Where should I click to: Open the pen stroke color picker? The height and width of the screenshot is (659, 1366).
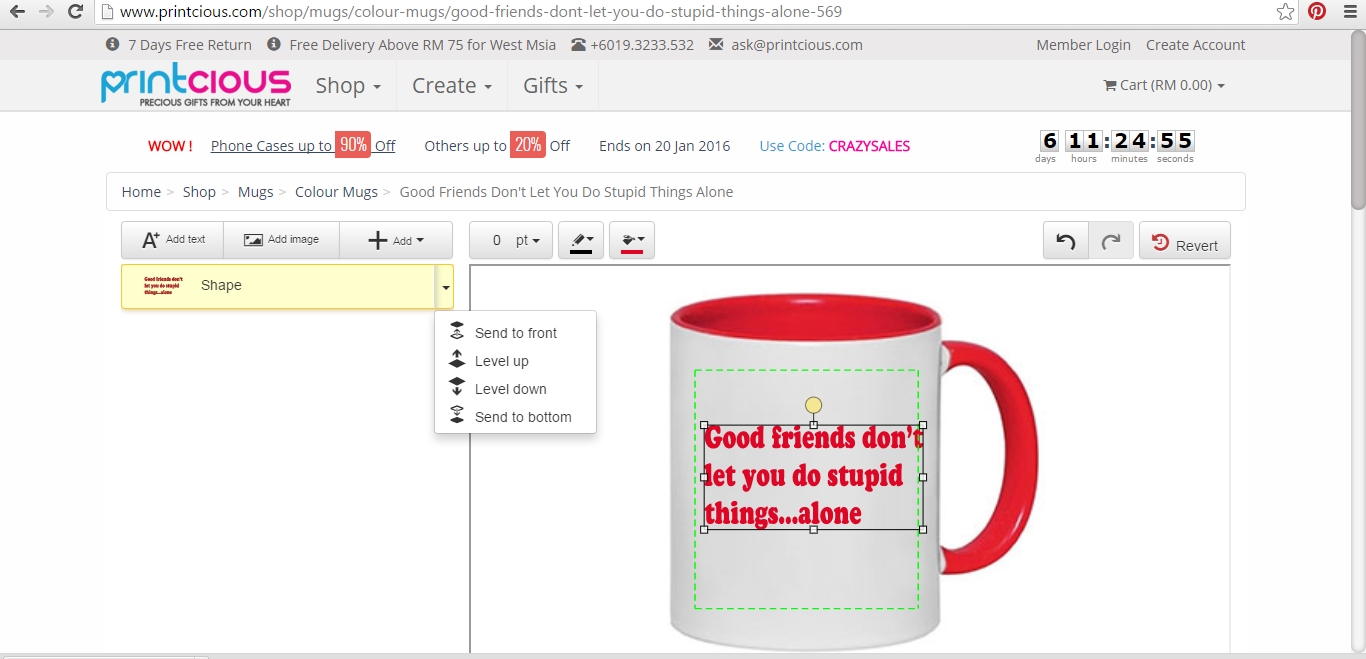(x=581, y=240)
